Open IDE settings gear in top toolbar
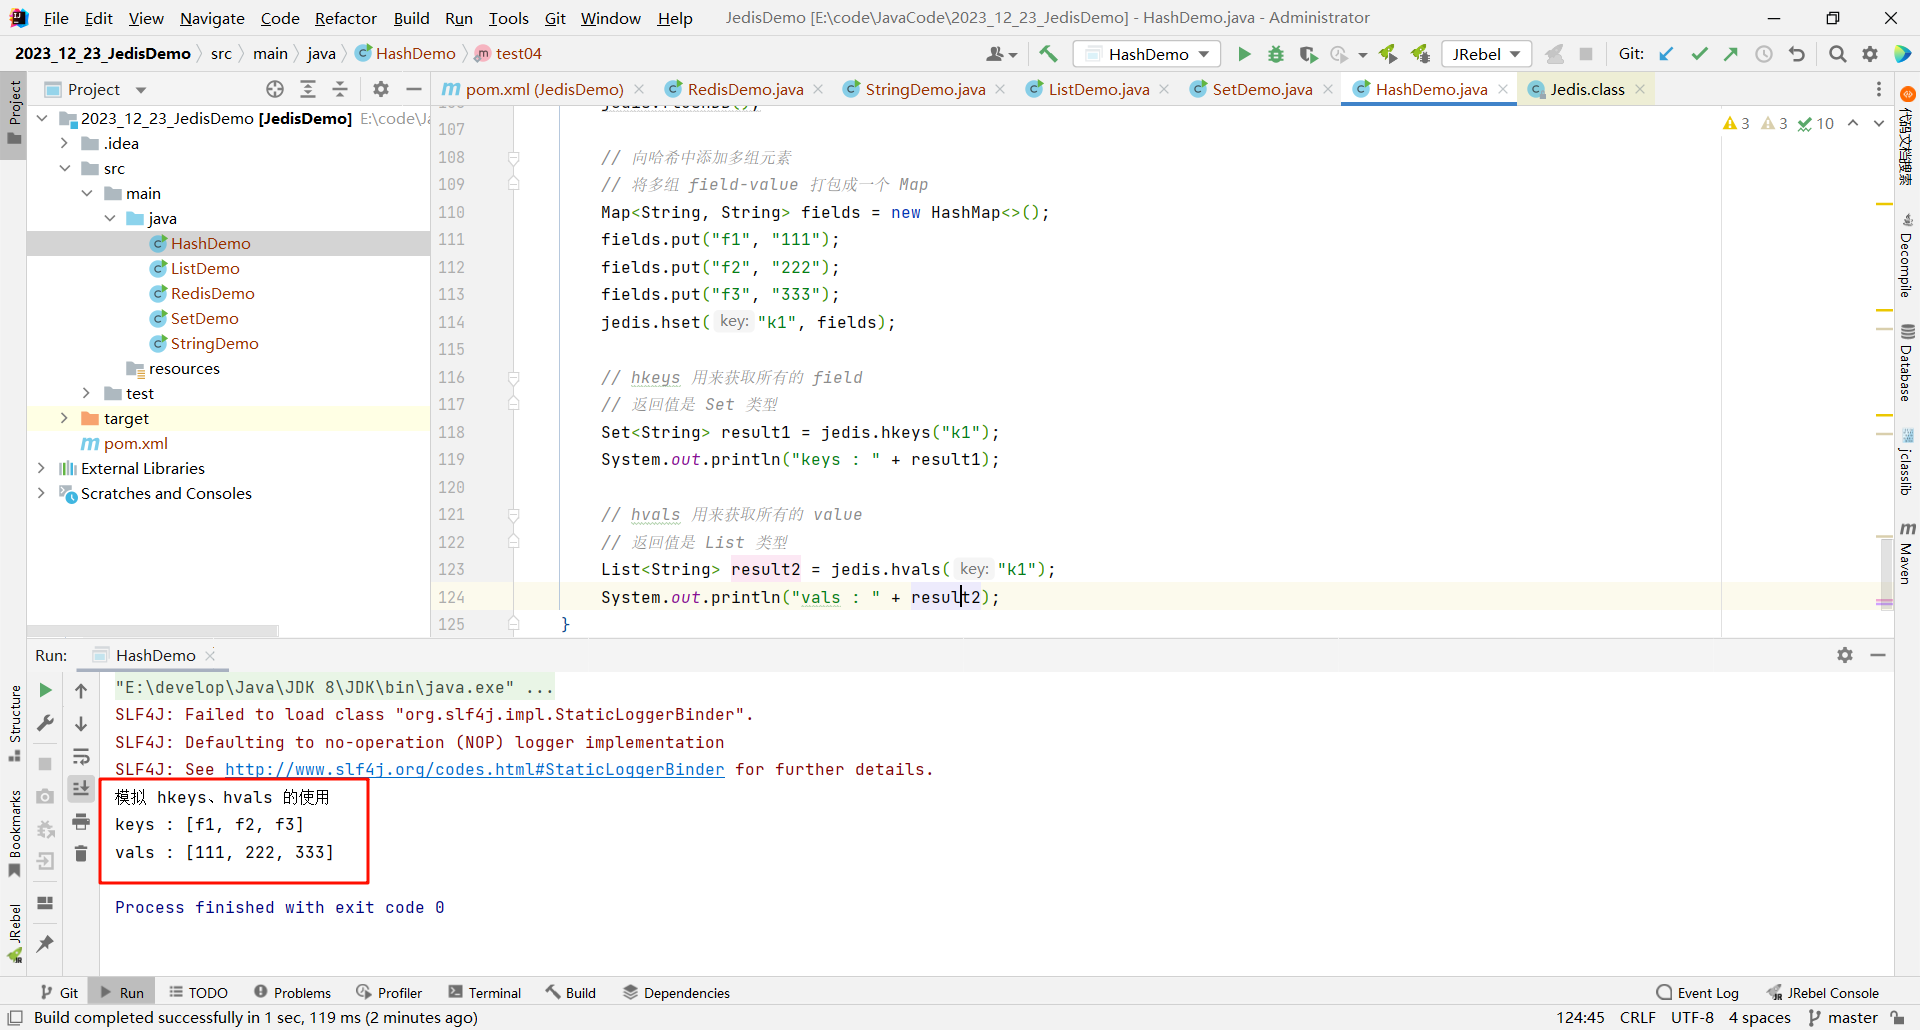Viewport: 1920px width, 1030px height. point(1870,54)
